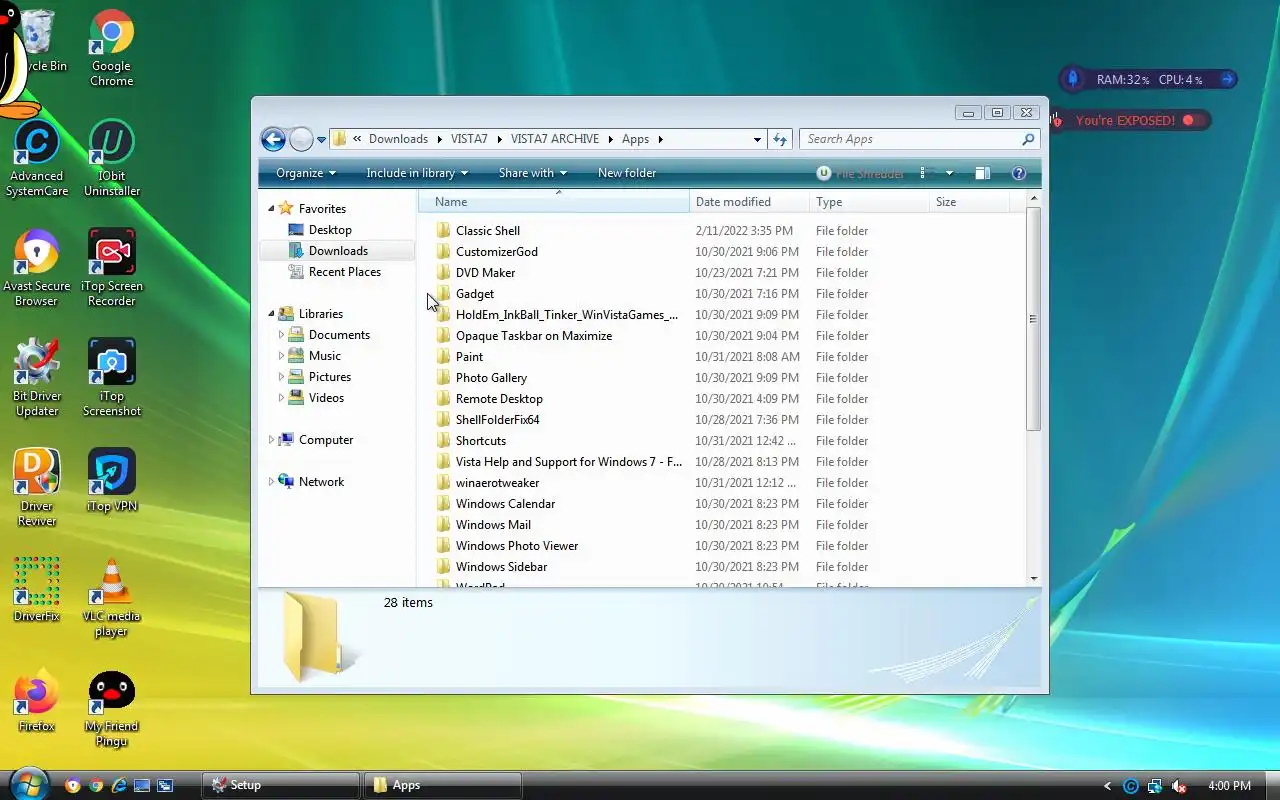Launch Internet Explorer from quick launch
1280x800 pixels.
coord(119,786)
